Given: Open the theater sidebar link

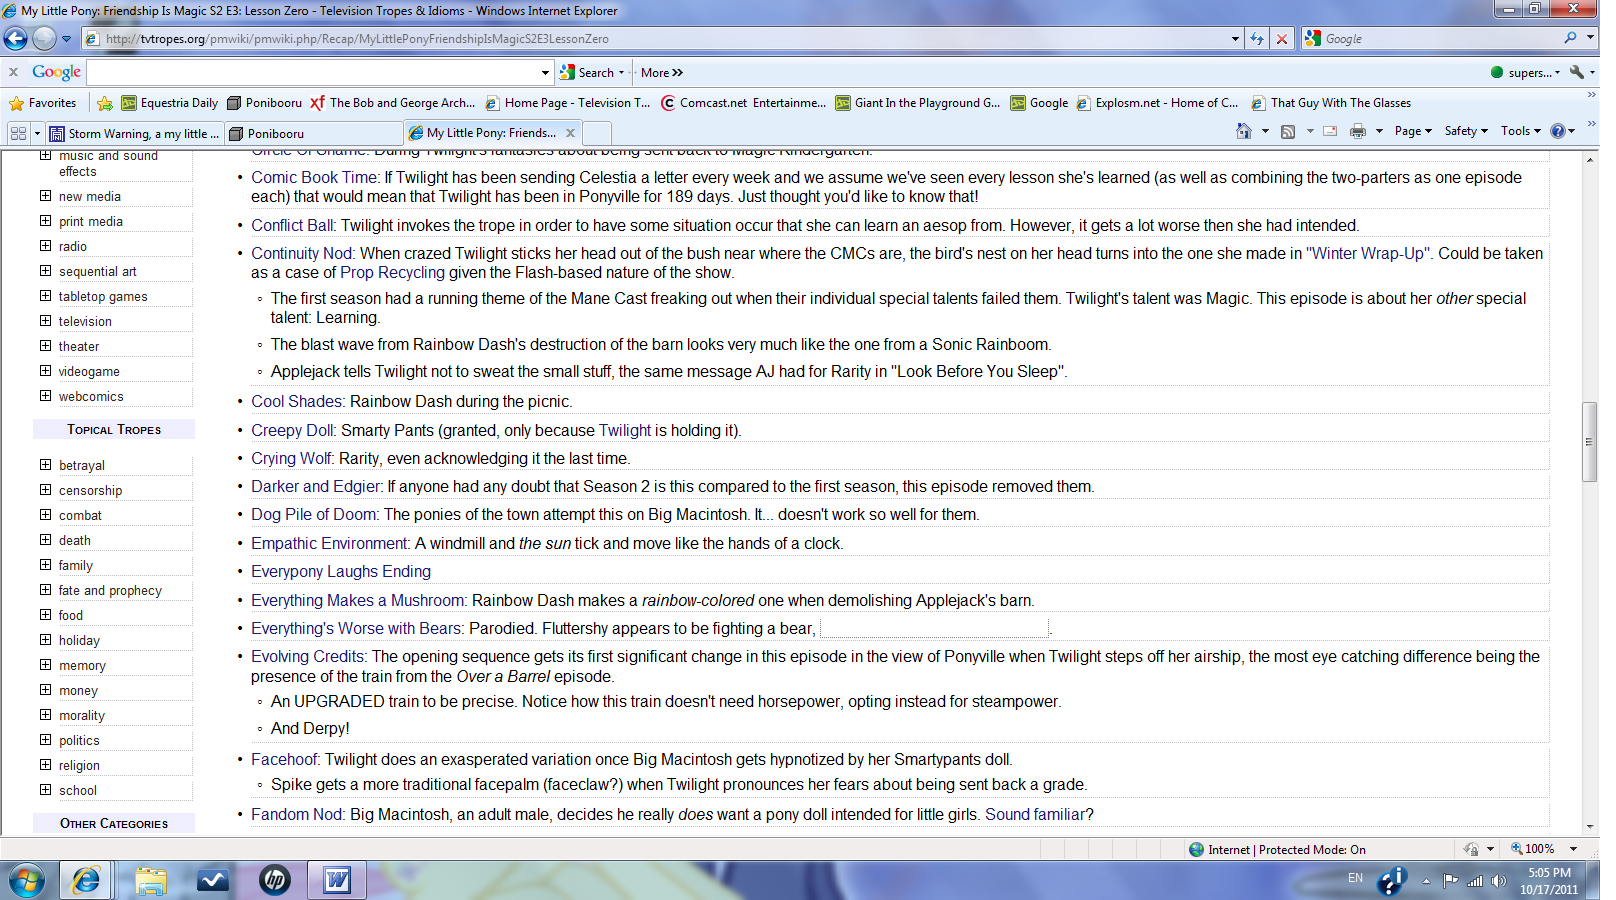Looking at the screenshot, I should coord(79,346).
